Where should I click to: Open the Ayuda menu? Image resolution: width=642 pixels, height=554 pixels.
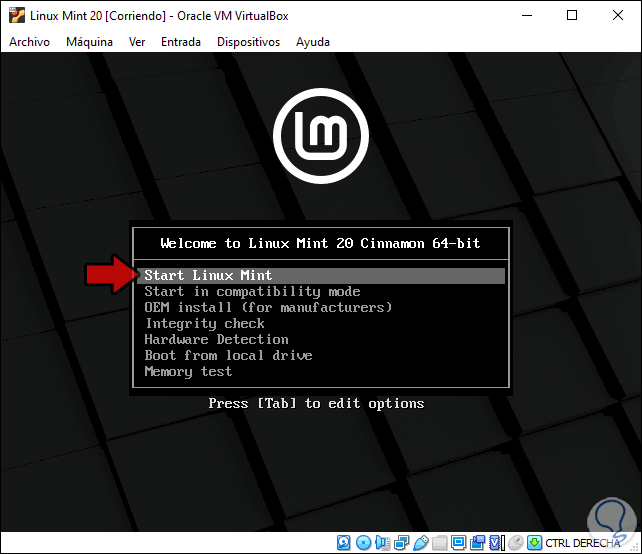point(313,42)
